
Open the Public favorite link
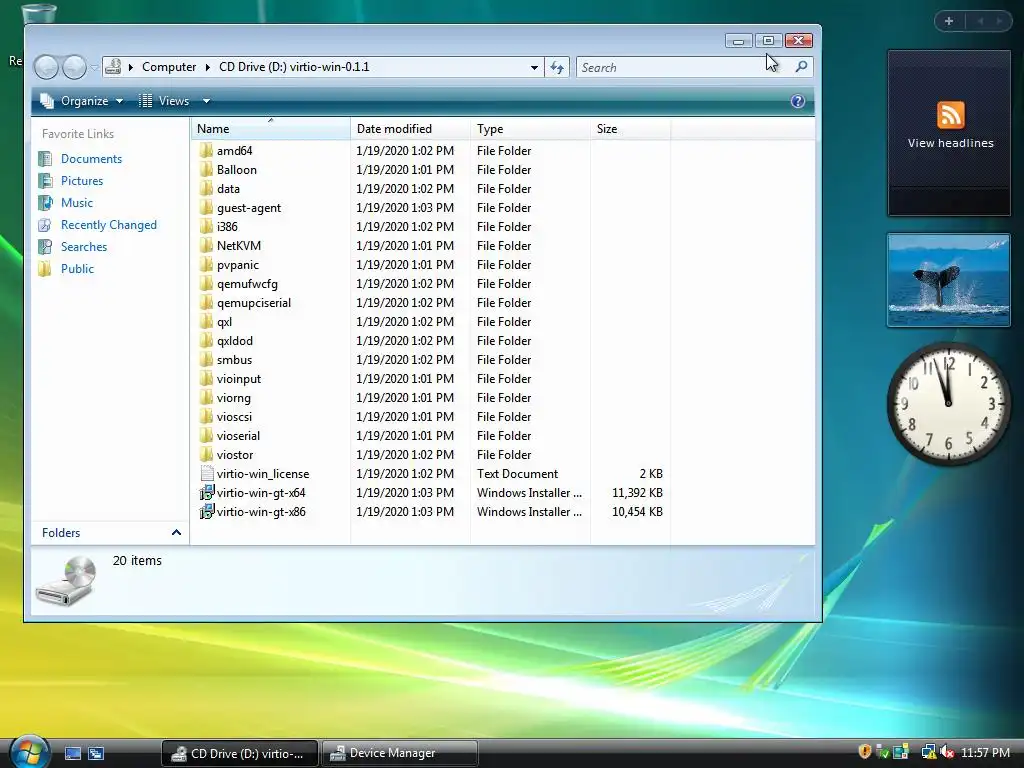(x=77, y=269)
